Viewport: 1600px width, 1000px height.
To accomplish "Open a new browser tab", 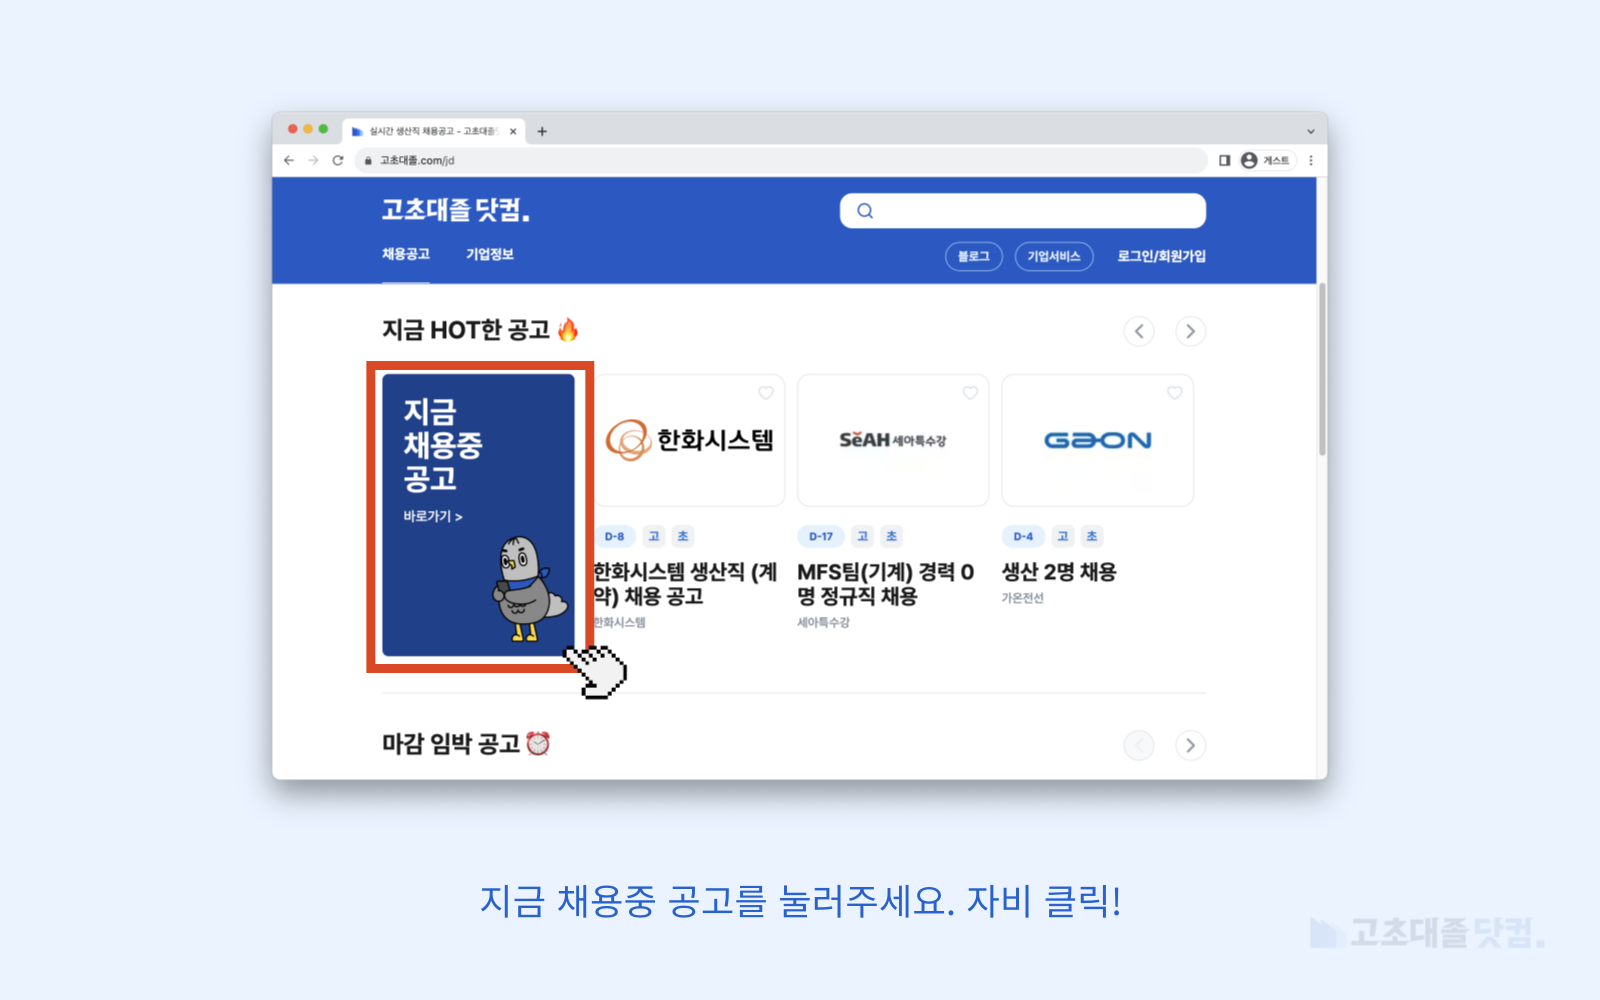I will coord(542,131).
